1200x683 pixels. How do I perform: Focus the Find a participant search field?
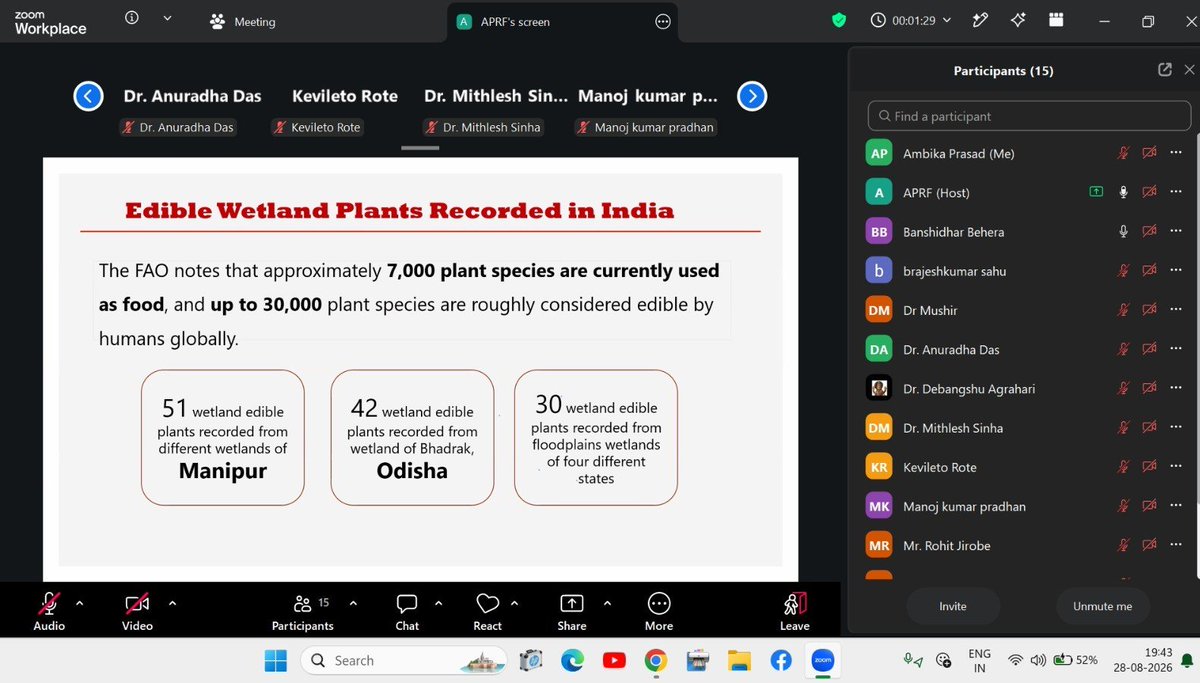[1029, 116]
